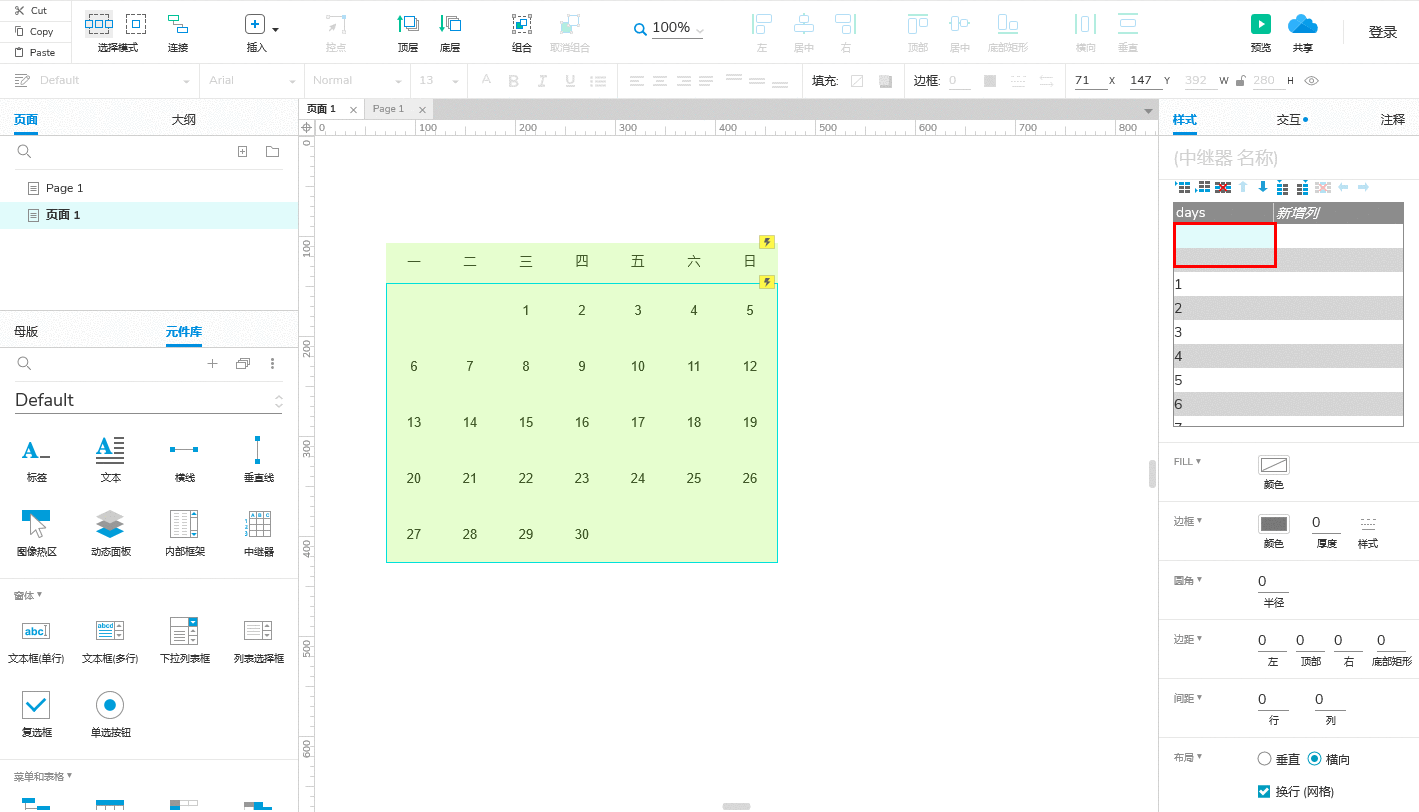1419x812 pixels.
Task: Select intersected selection mode icon
Action: point(99,24)
